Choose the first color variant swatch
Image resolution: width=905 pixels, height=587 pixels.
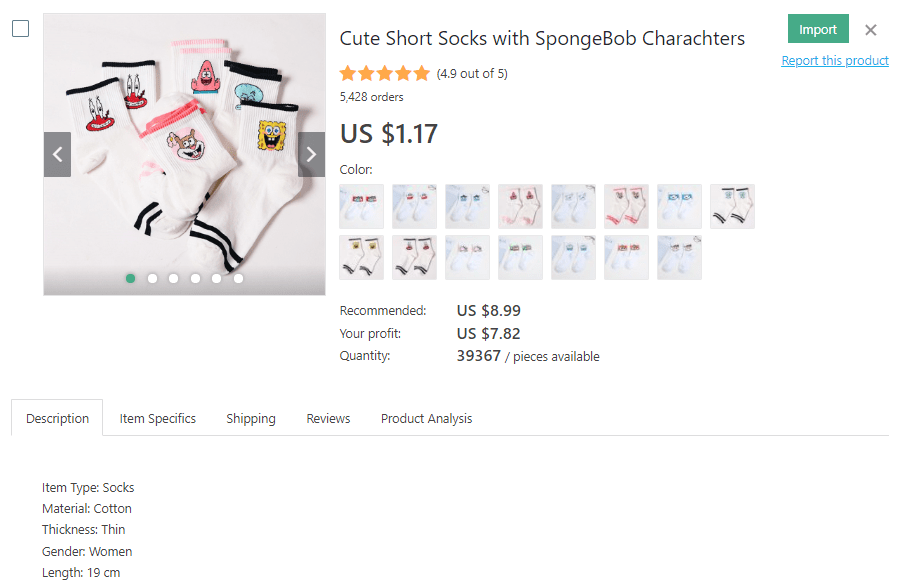tap(361, 206)
